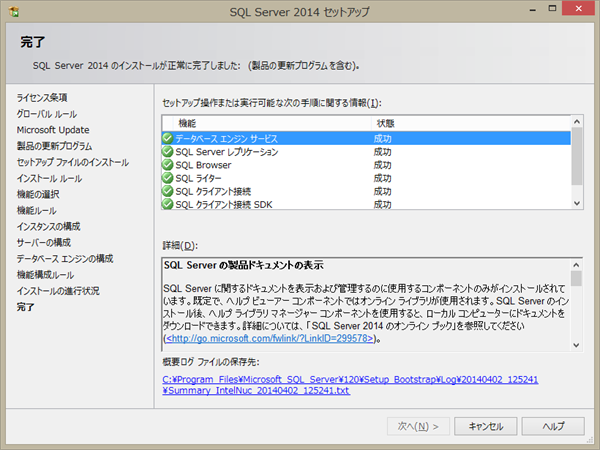Select the SQL クライアント接続 SDK row

click(x=366, y=204)
